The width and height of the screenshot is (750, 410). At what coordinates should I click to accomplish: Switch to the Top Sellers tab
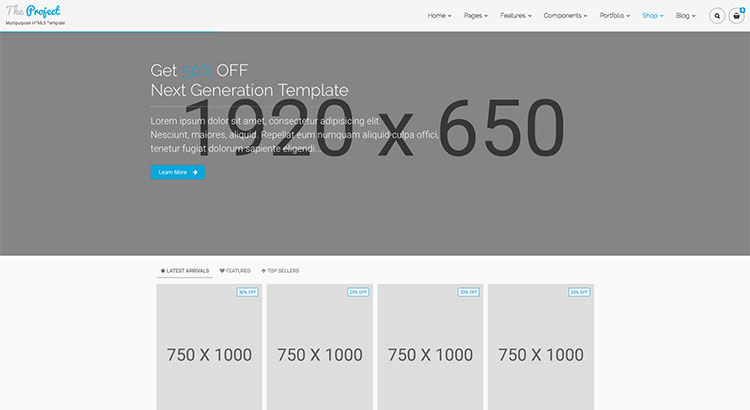(280, 271)
